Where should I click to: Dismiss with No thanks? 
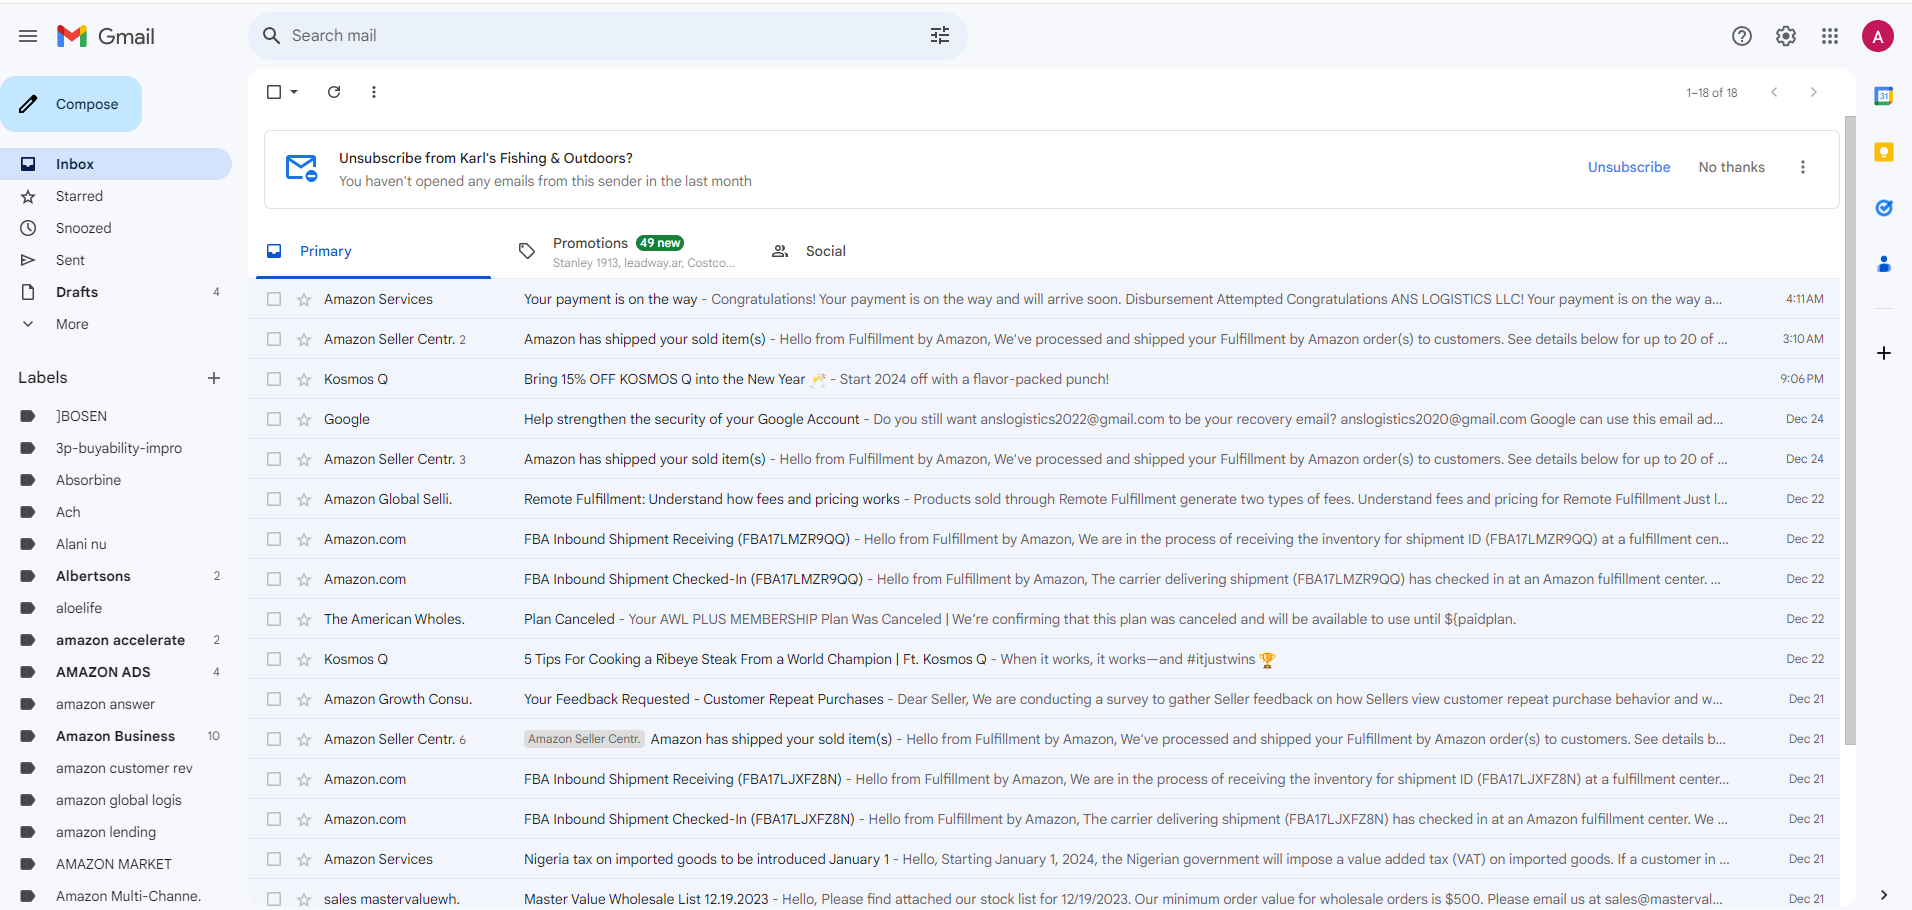[1731, 167]
